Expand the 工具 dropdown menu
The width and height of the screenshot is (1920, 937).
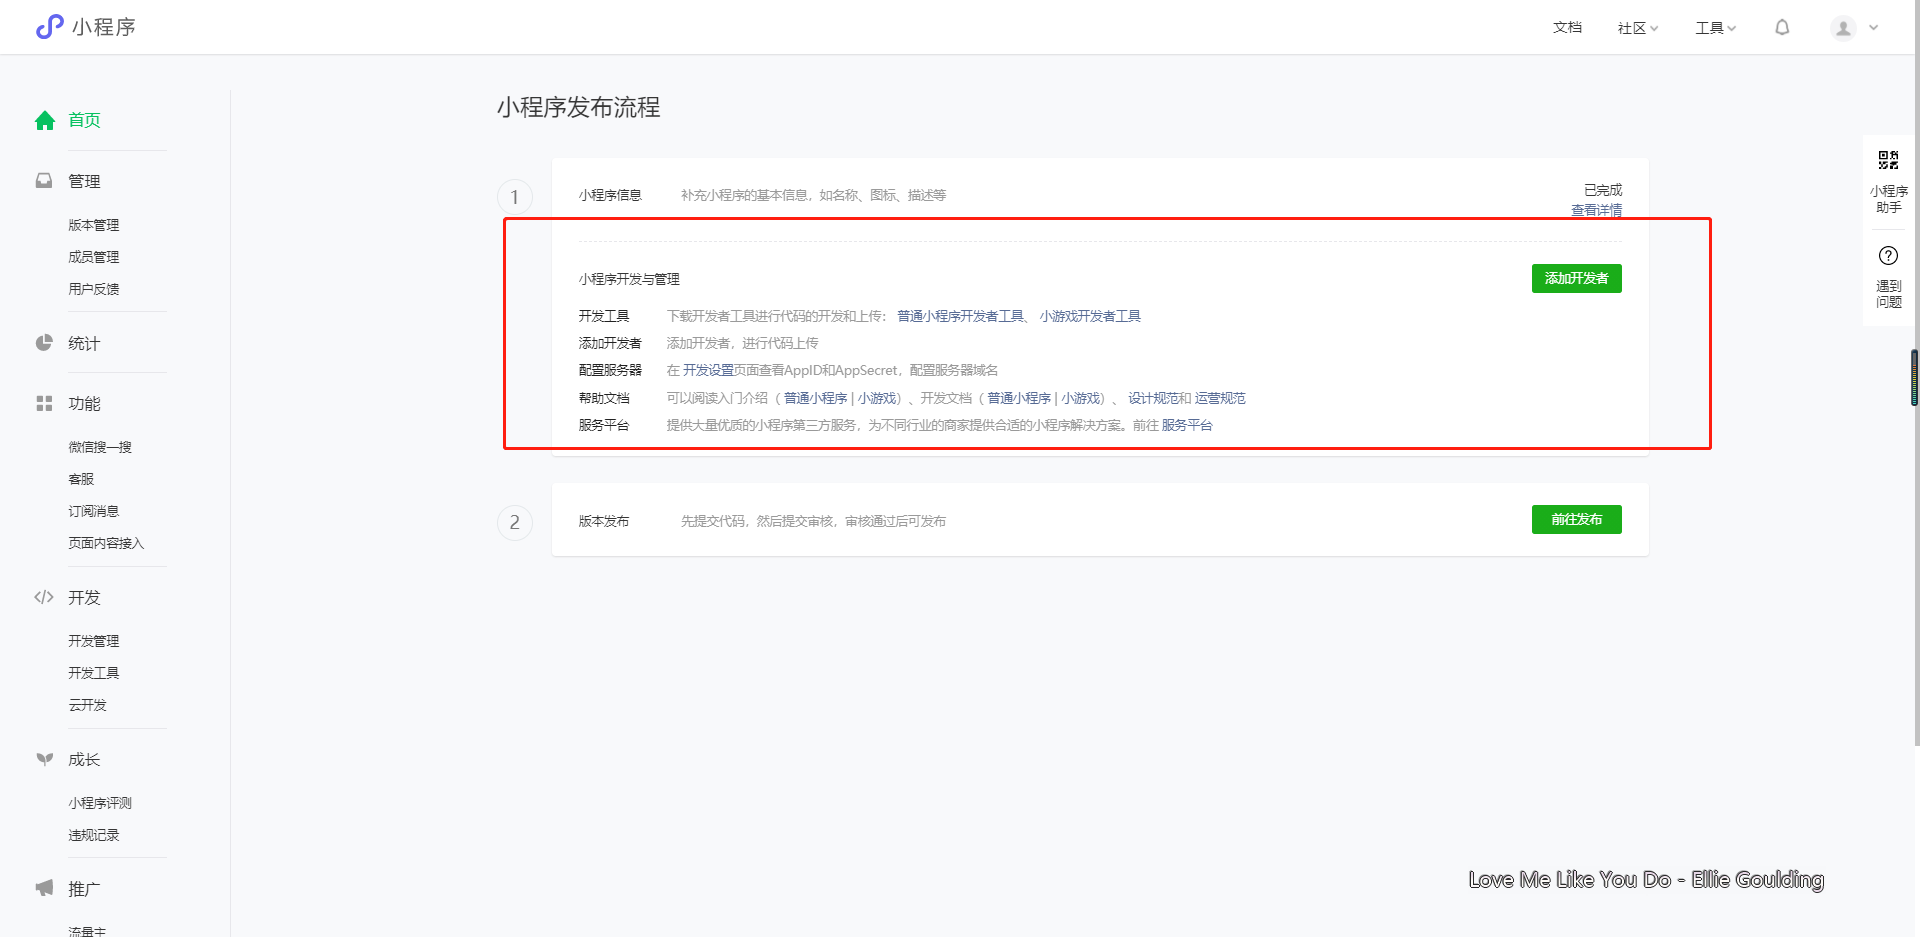(1715, 28)
